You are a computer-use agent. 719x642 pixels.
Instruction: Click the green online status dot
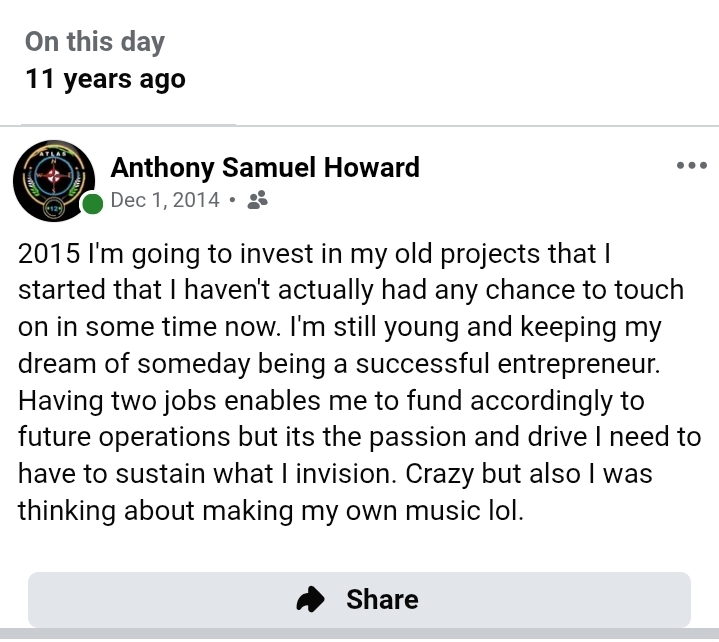(x=93, y=205)
